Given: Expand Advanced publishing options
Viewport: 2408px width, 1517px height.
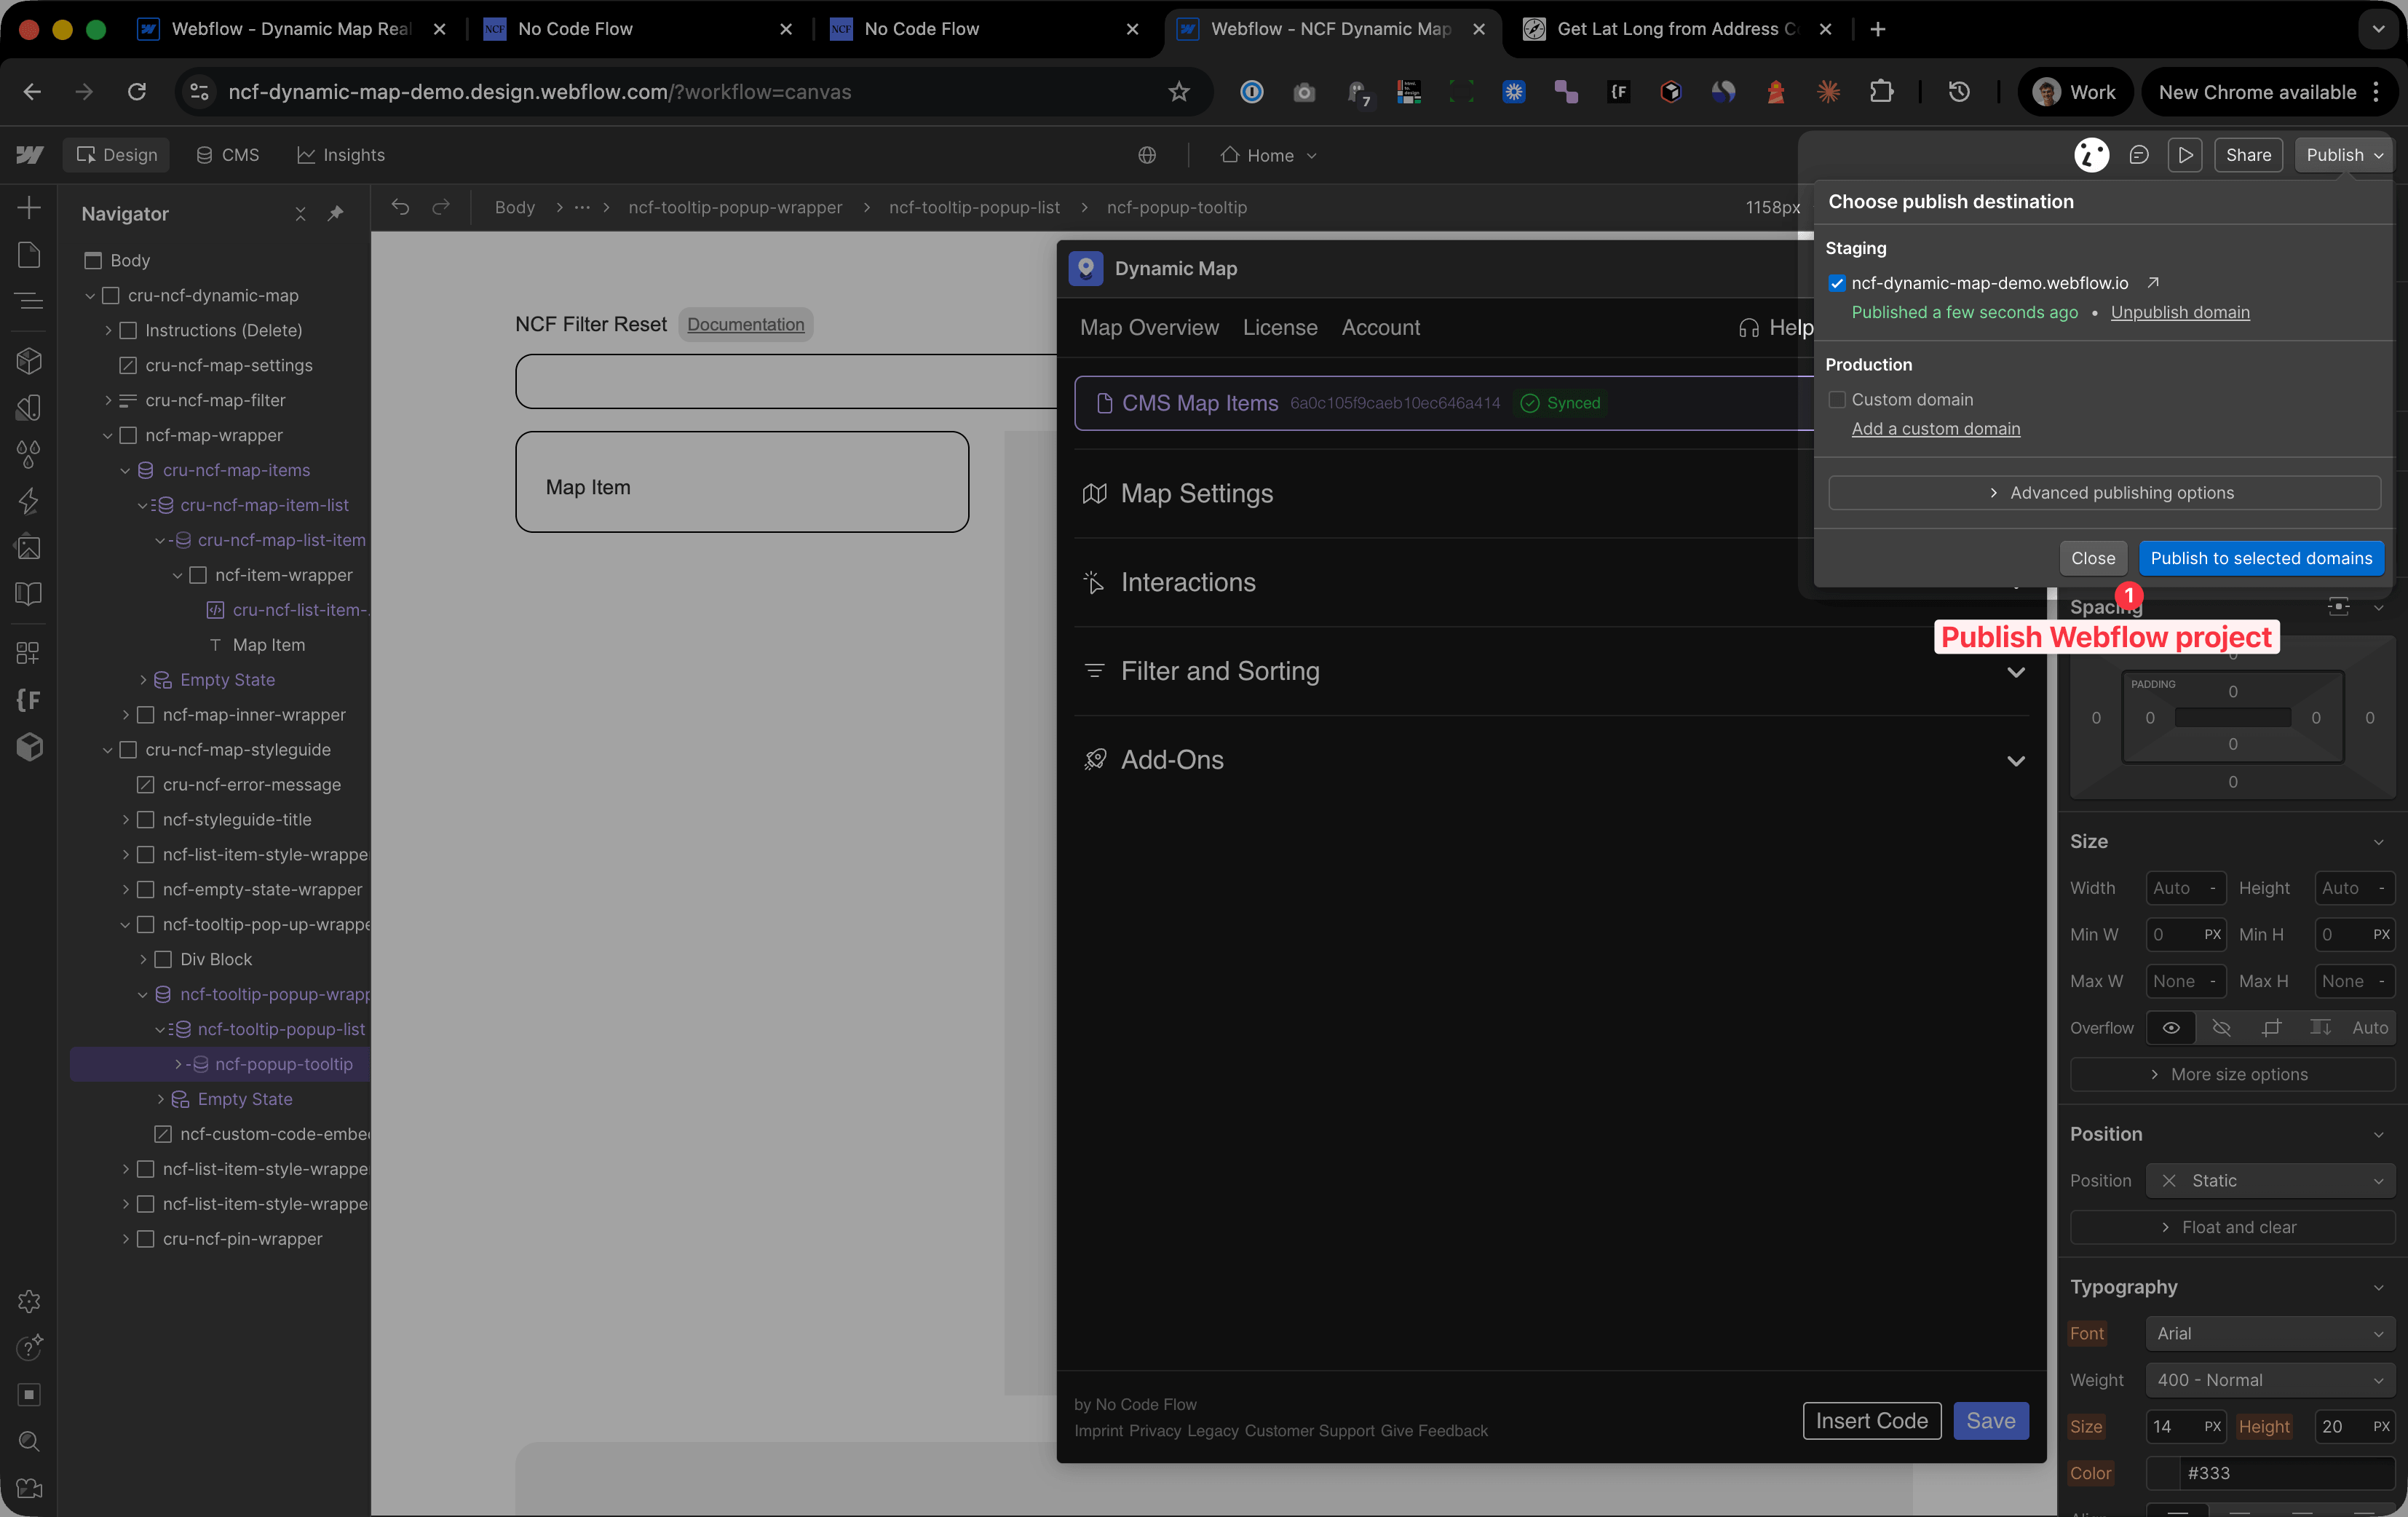Looking at the screenshot, I should coord(2104,493).
